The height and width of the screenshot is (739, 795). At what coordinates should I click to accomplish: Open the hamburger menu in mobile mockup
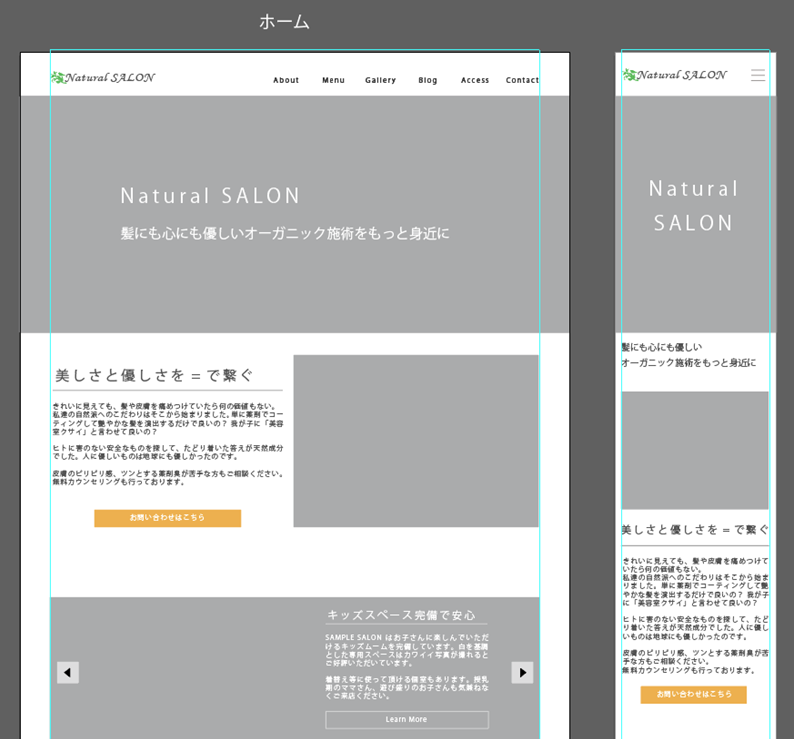coord(758,75)
